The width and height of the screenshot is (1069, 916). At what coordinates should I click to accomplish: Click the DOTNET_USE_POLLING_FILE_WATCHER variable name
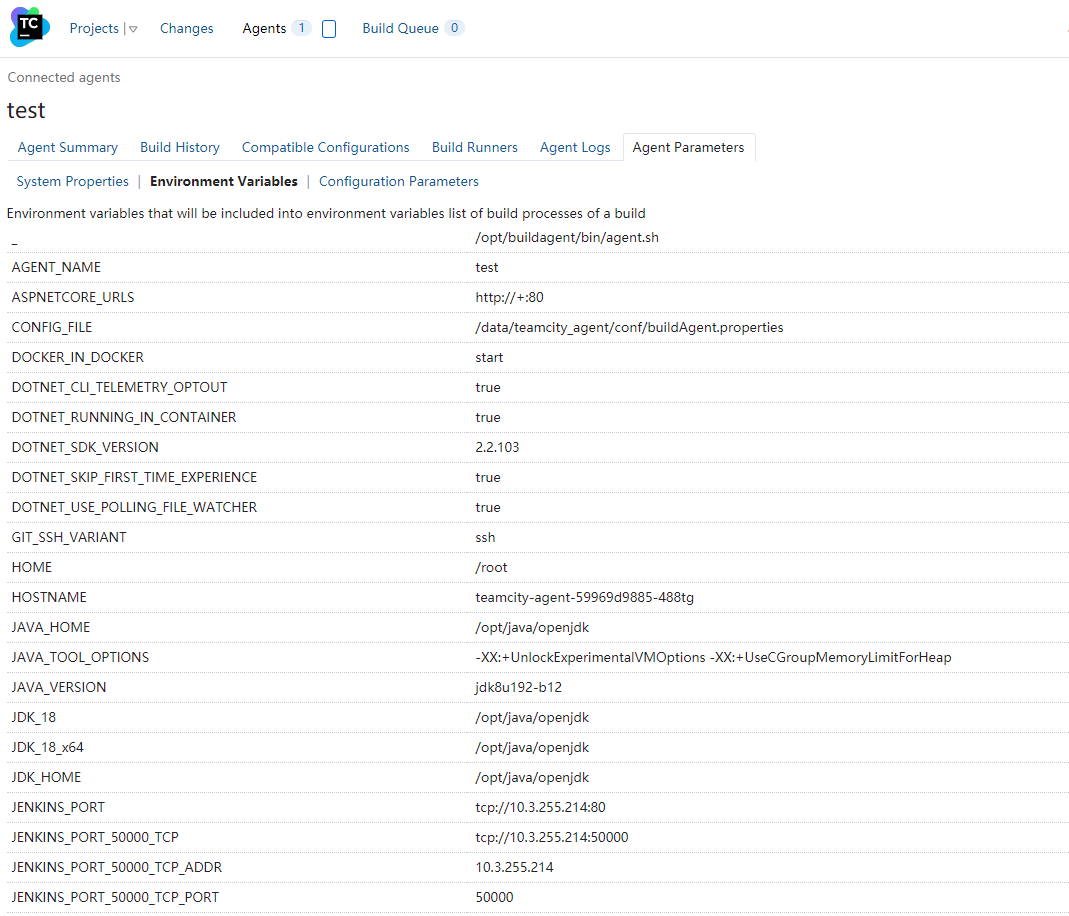(134, 507)
